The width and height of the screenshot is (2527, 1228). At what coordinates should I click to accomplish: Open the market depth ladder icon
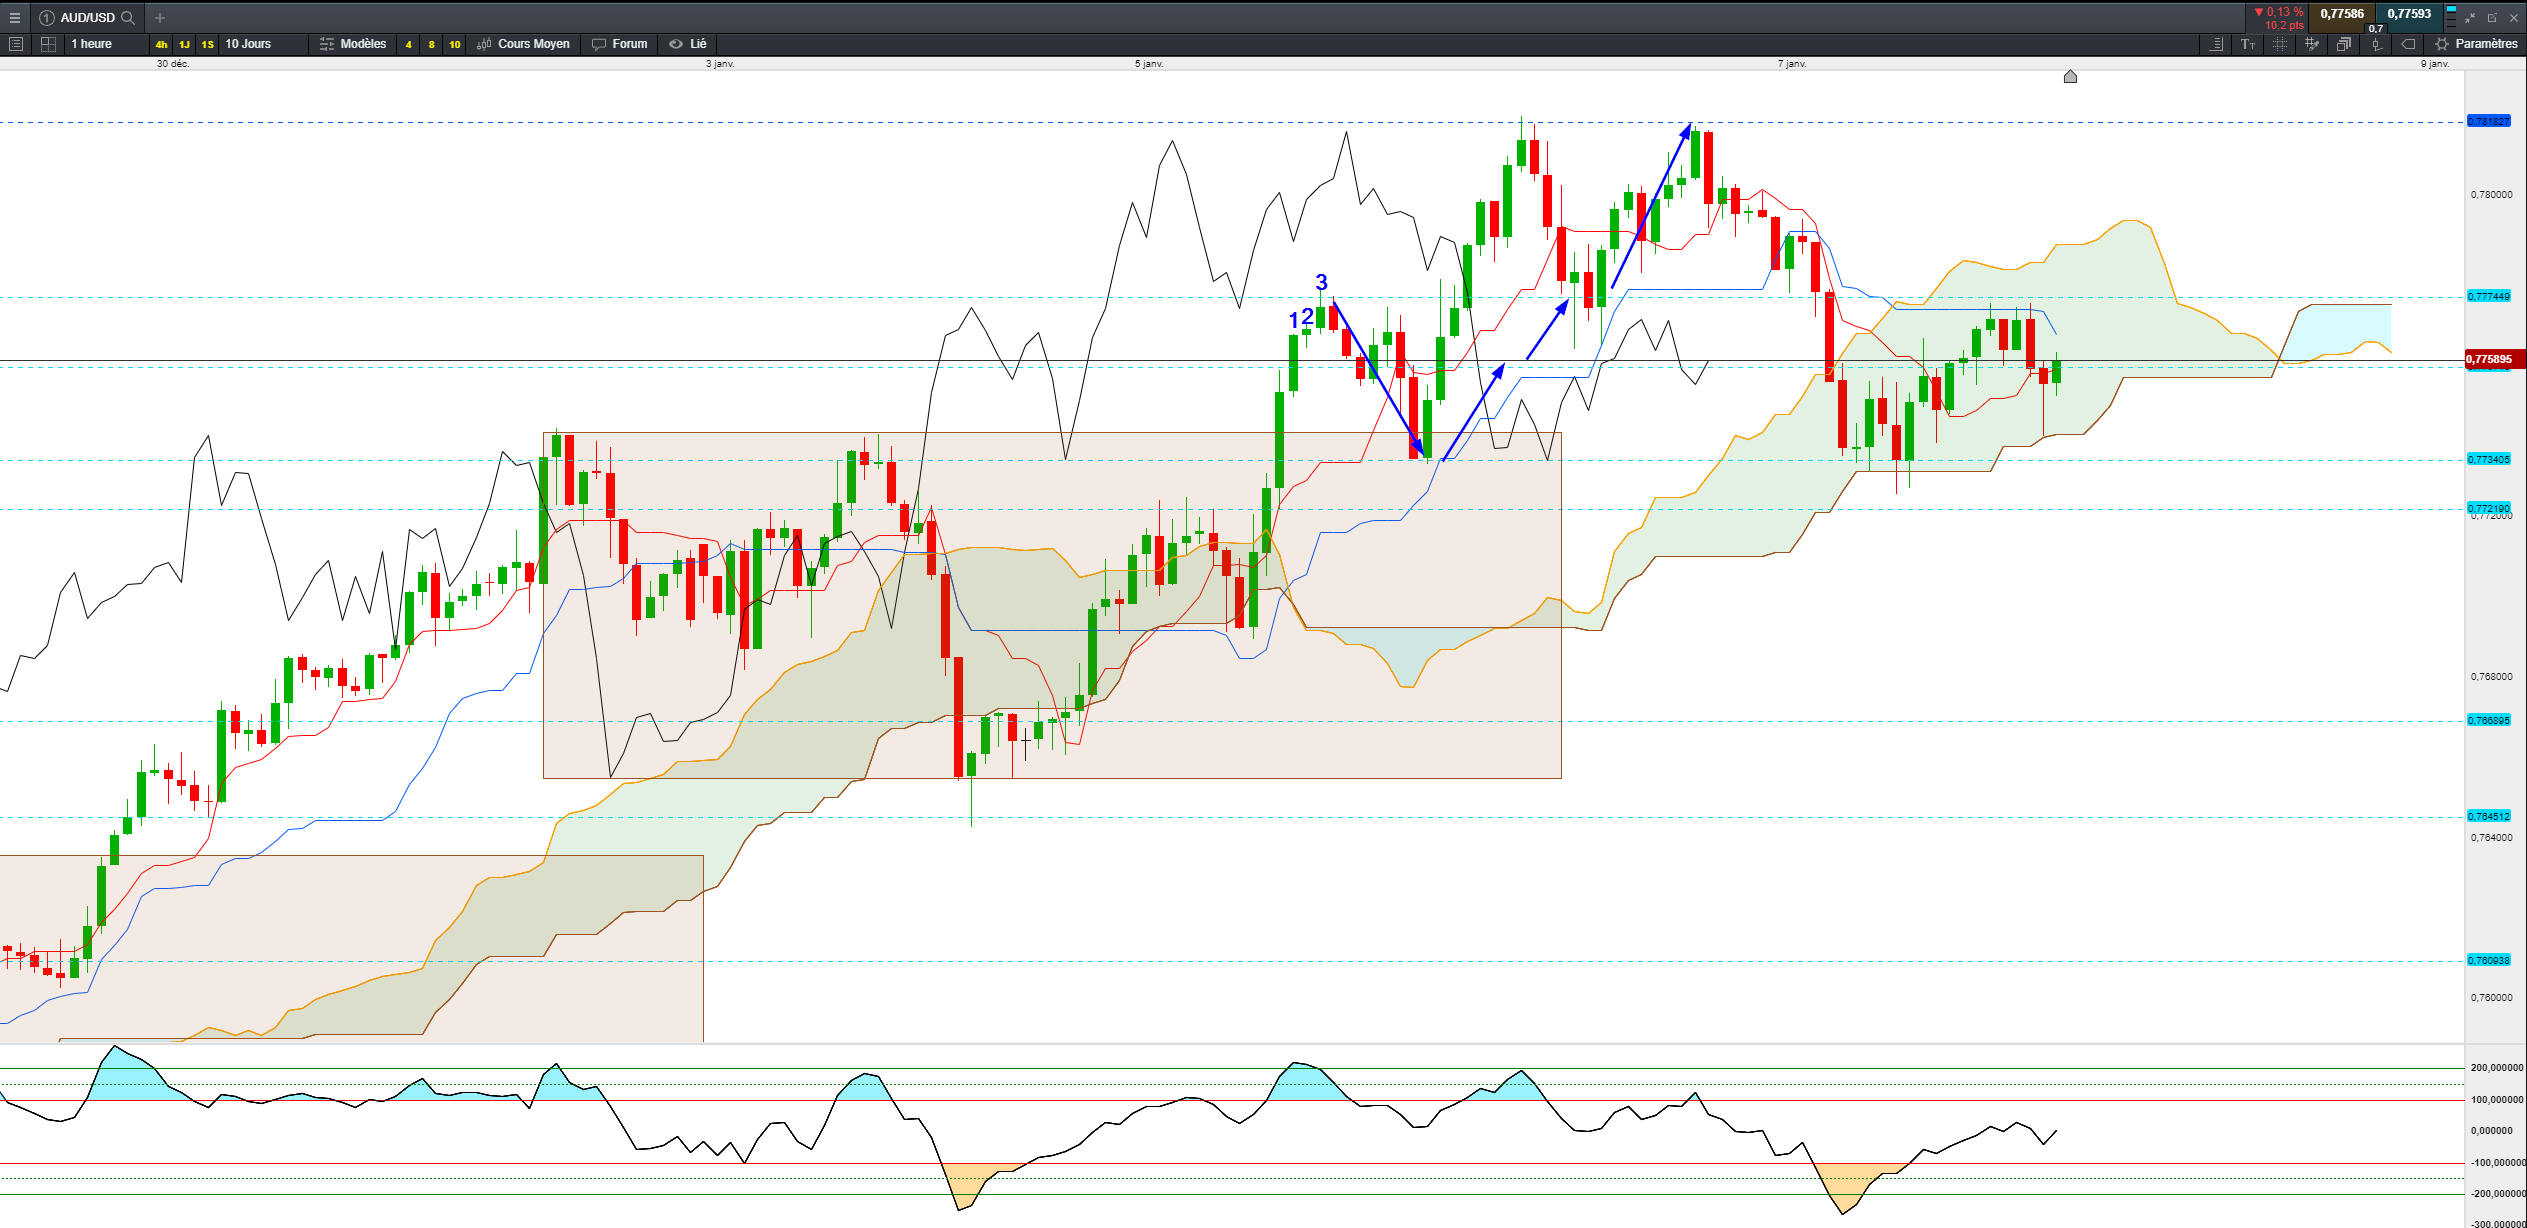(2451, 18)
